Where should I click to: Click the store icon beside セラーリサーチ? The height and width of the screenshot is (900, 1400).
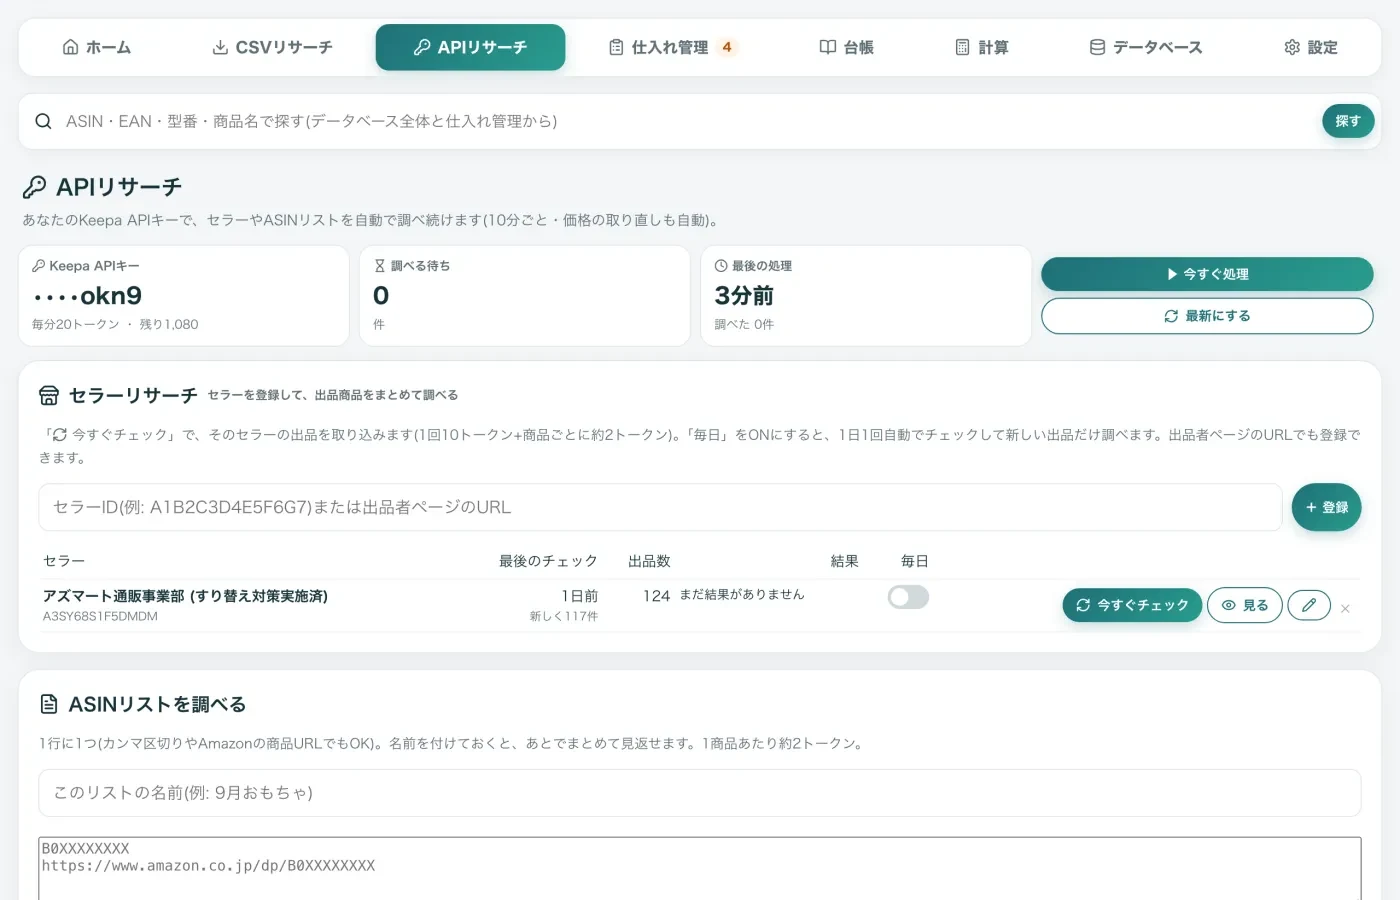[x=49, y=396]
